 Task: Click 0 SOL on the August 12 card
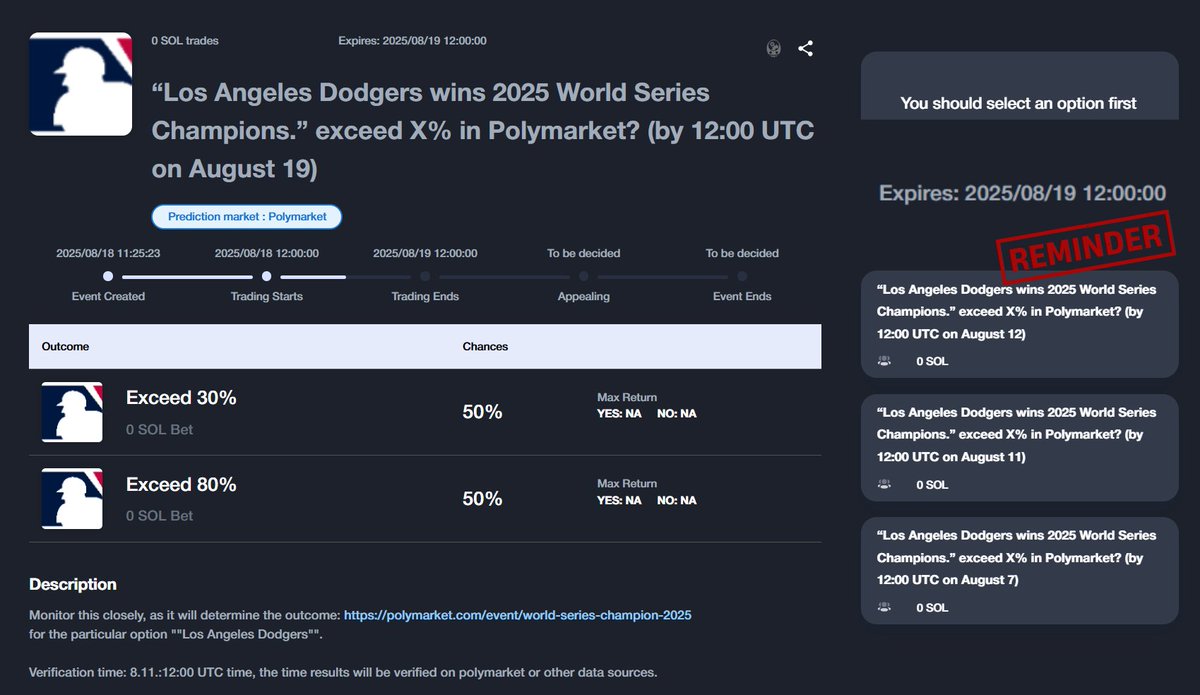(932, 361)
